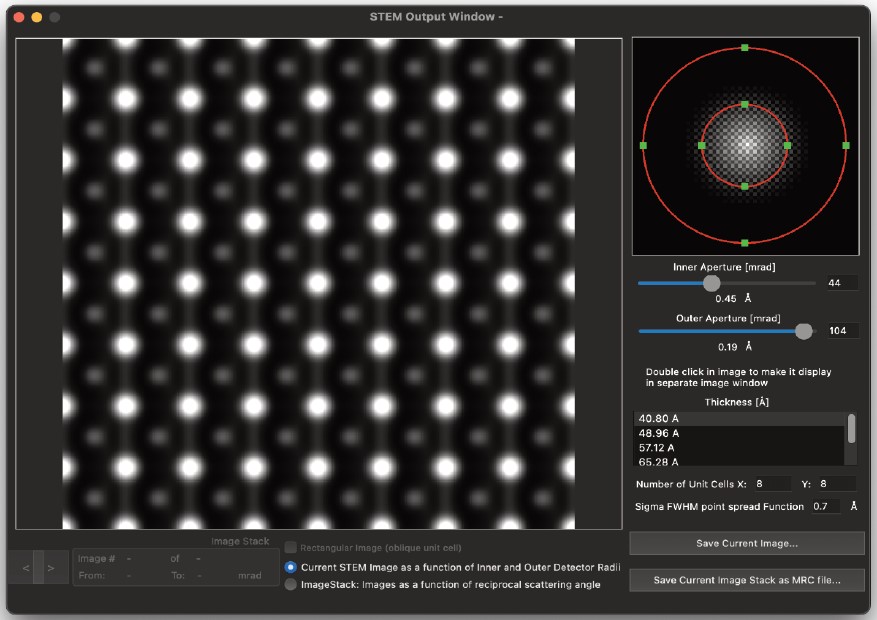
Task: Click top green handle of outer detector ring
Action: click(745, 47)
